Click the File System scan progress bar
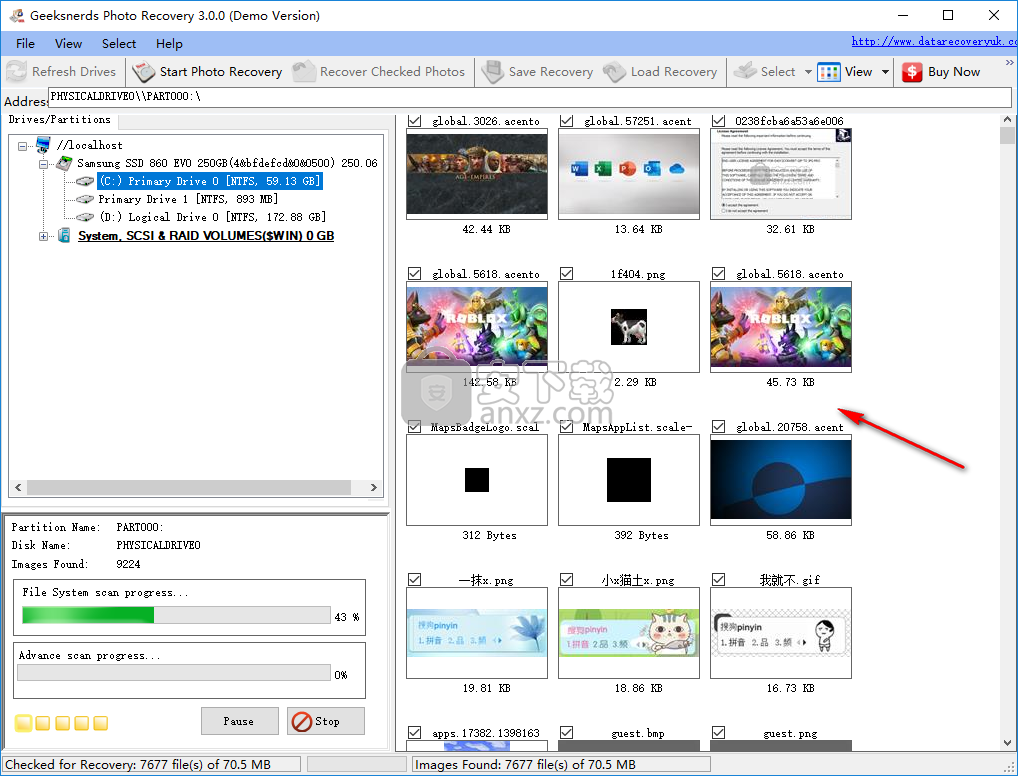Viewport: 1018px width, 776px height. coord(176,615)
